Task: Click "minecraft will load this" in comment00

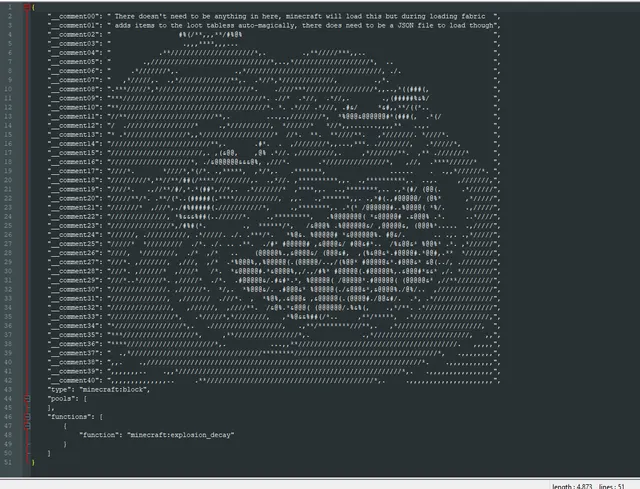Action: click(x=333, y=16)
